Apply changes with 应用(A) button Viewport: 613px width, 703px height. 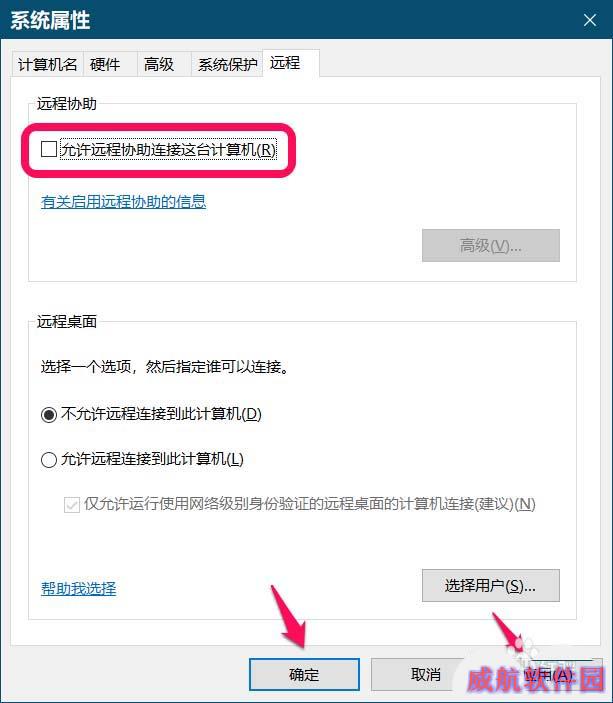tap(548, 674)
